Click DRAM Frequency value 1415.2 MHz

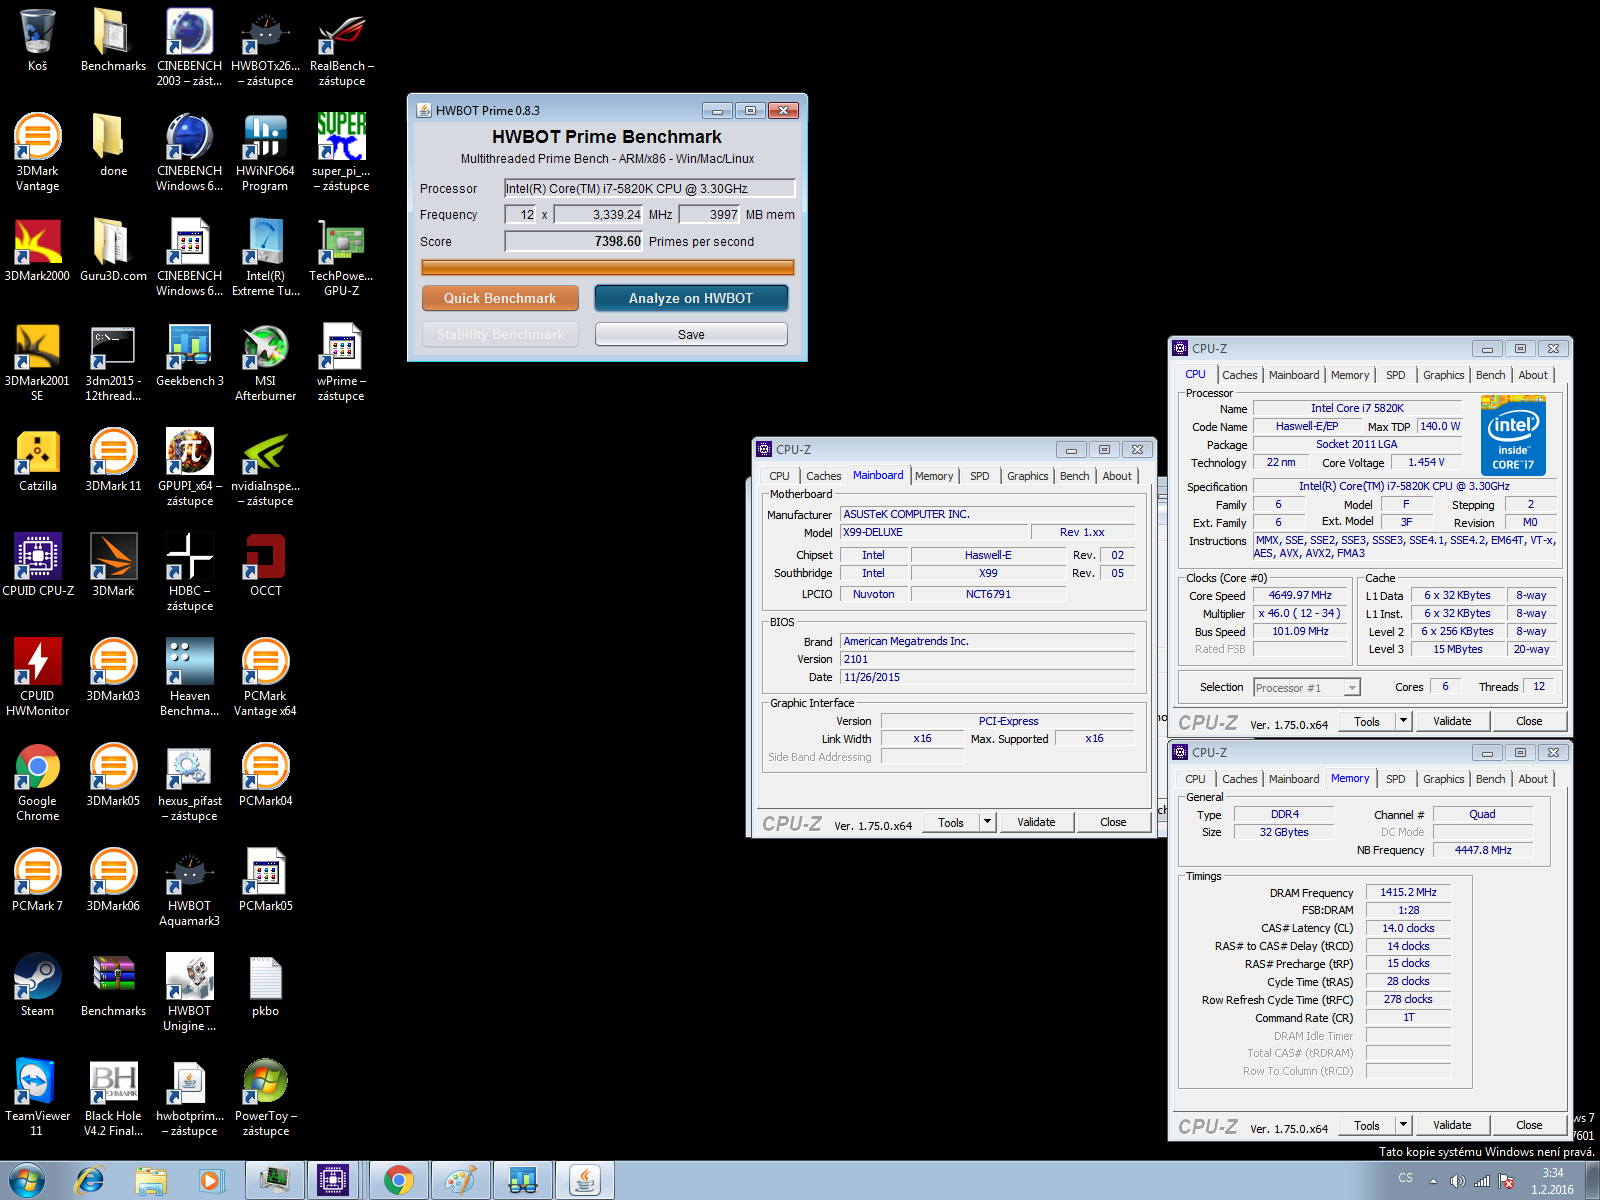1408,892
